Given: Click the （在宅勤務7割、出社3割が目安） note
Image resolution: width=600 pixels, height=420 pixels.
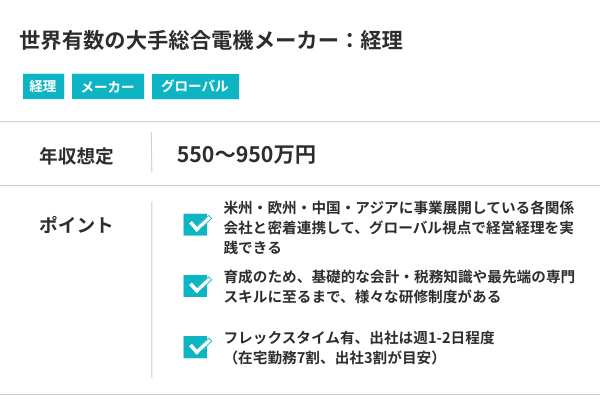Looking at the screenshot, I should coord(334,357).
